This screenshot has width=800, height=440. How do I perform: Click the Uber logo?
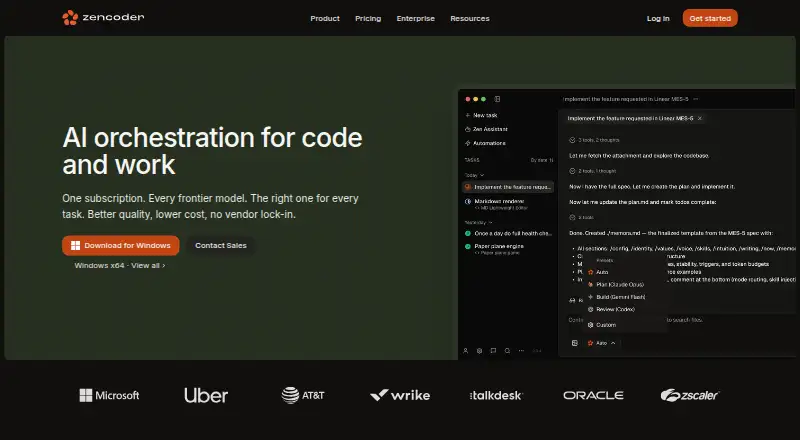click(x=206, y=395)
